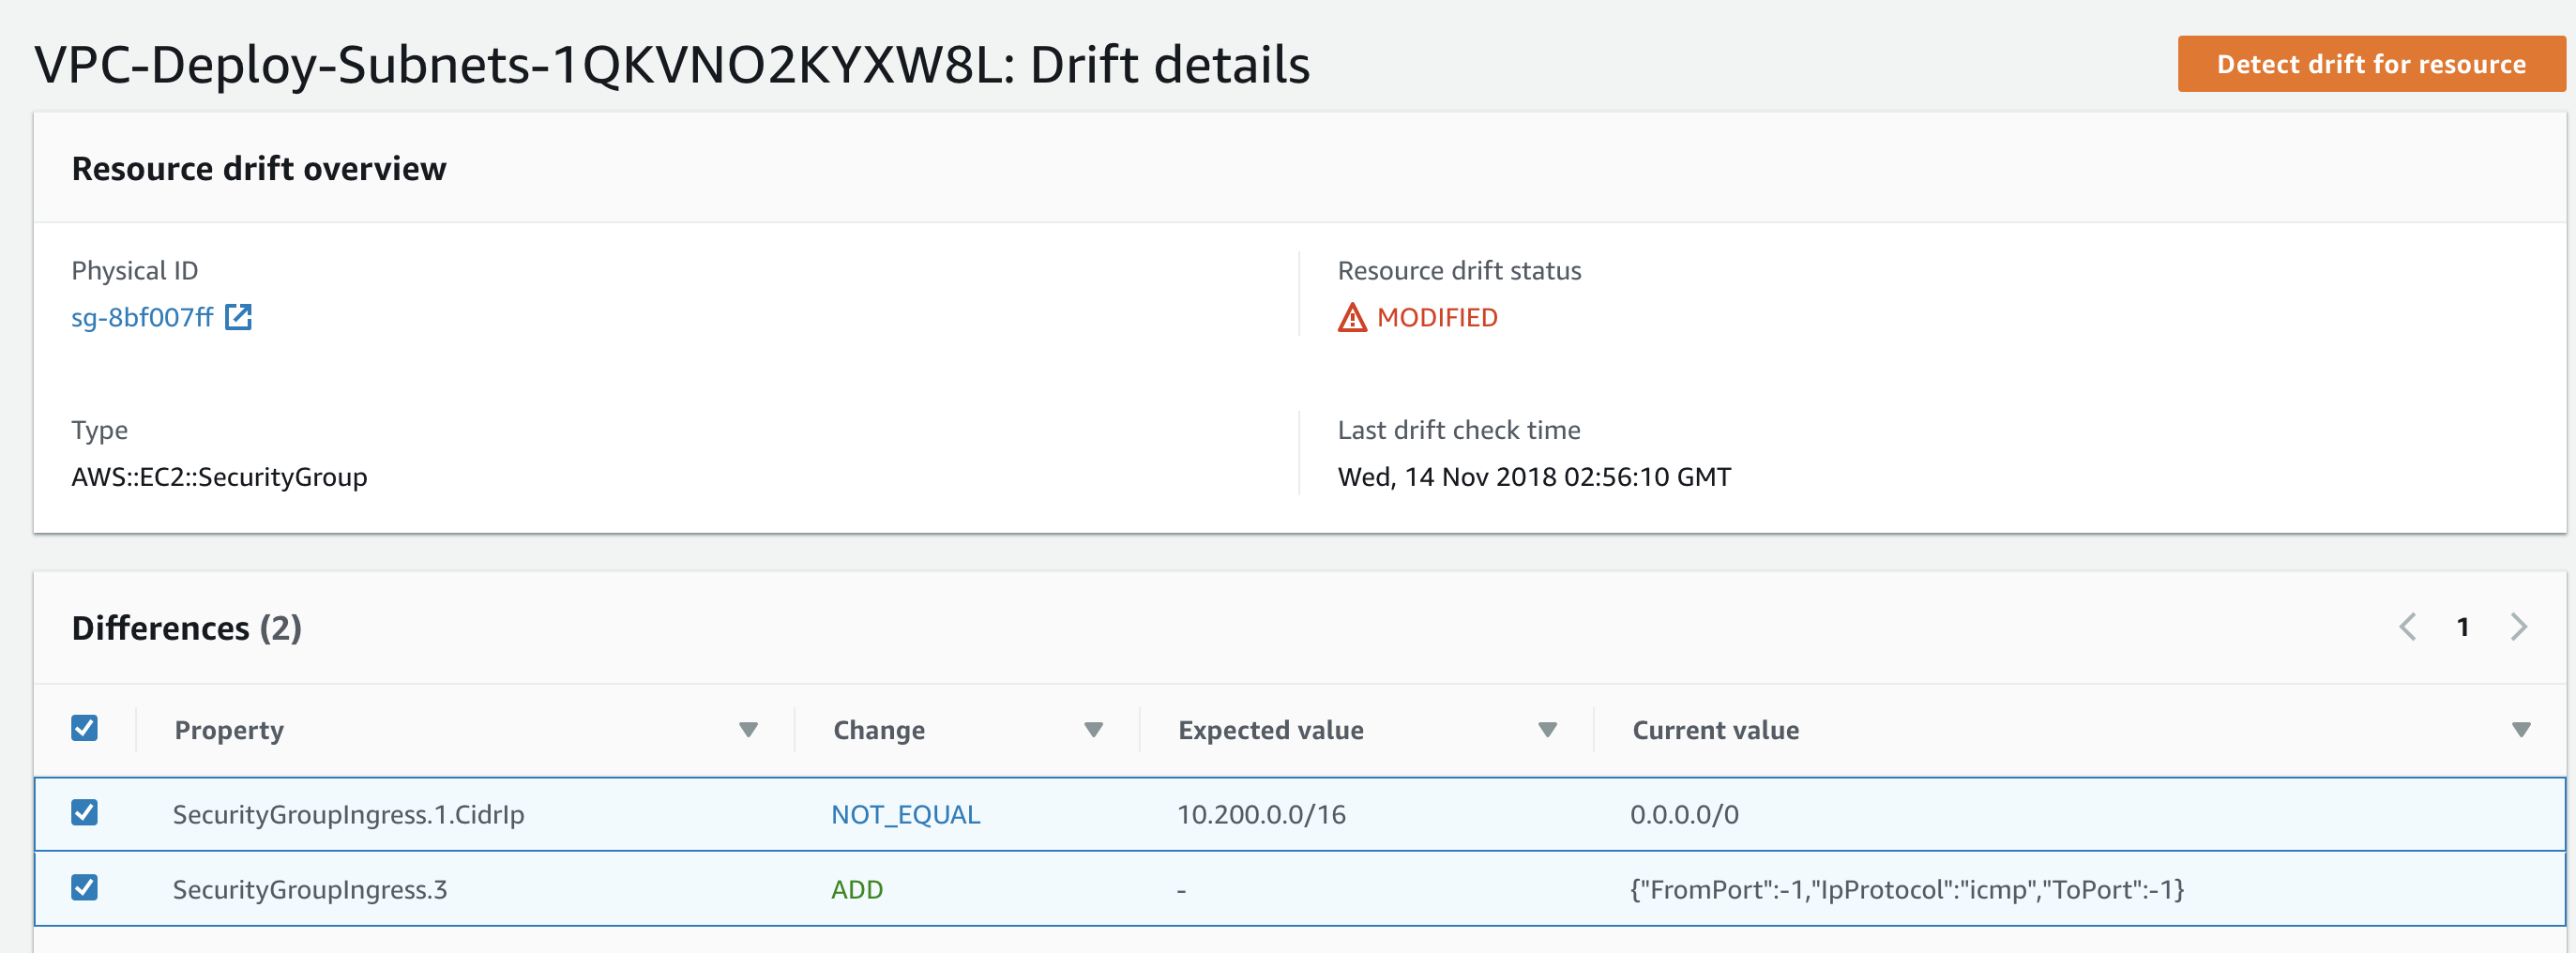Viewport: 2576px width, 953px height.
Task: Click the external link icon beside sg-8bf007ff
Action: click(x=238, y=317)
